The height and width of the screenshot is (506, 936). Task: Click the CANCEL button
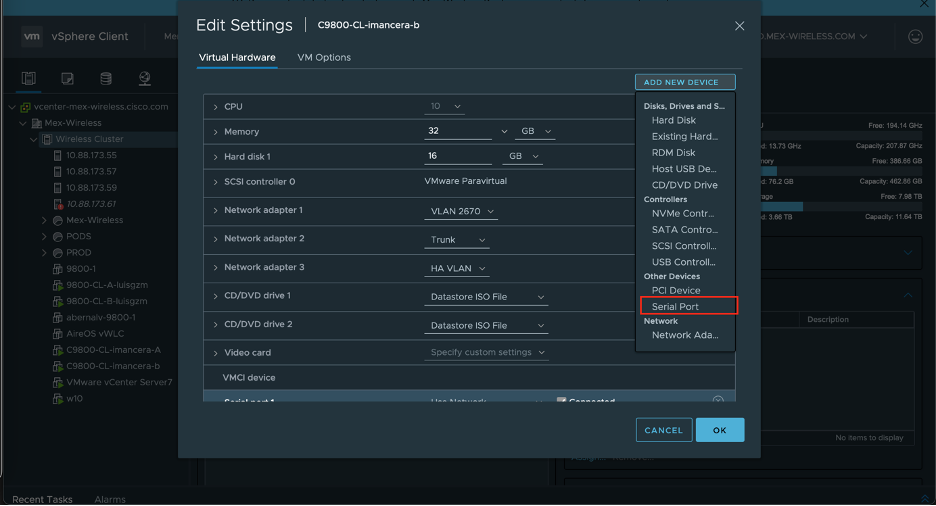point(664,430)
